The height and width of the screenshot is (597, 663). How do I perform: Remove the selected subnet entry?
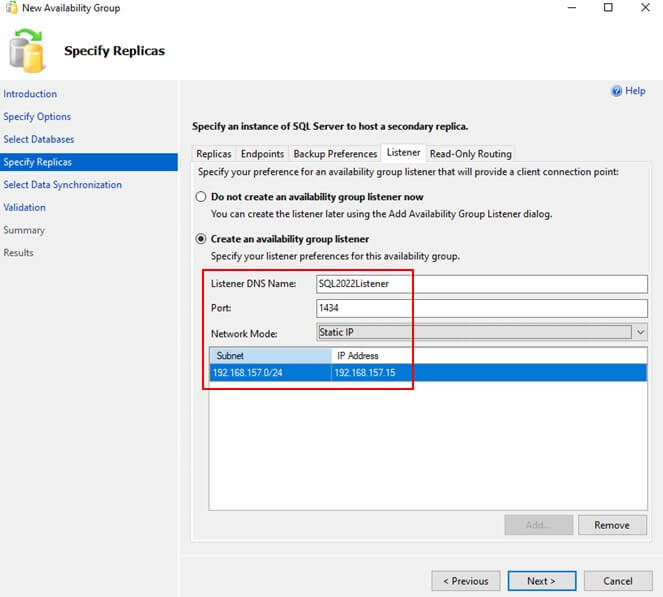[612, 525]
